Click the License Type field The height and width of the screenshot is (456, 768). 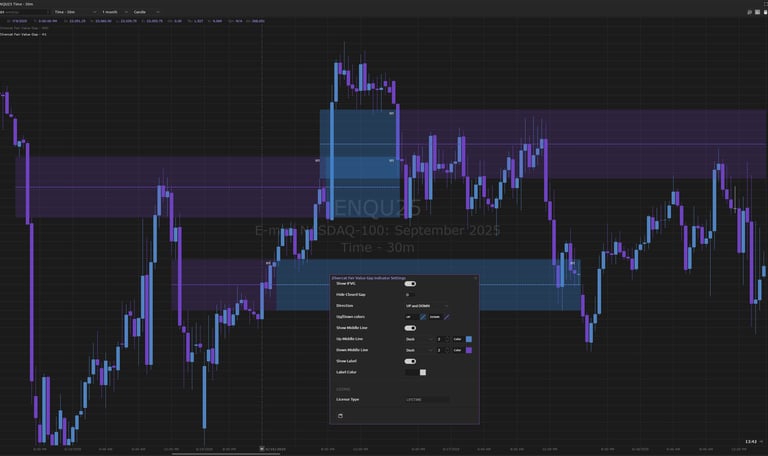tap(427, 400)
